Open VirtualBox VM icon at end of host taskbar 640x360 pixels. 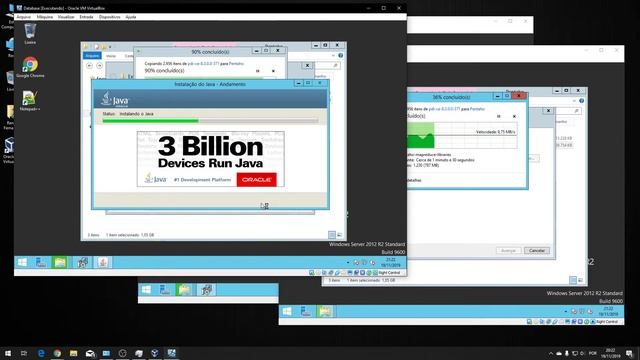(171, 353)
